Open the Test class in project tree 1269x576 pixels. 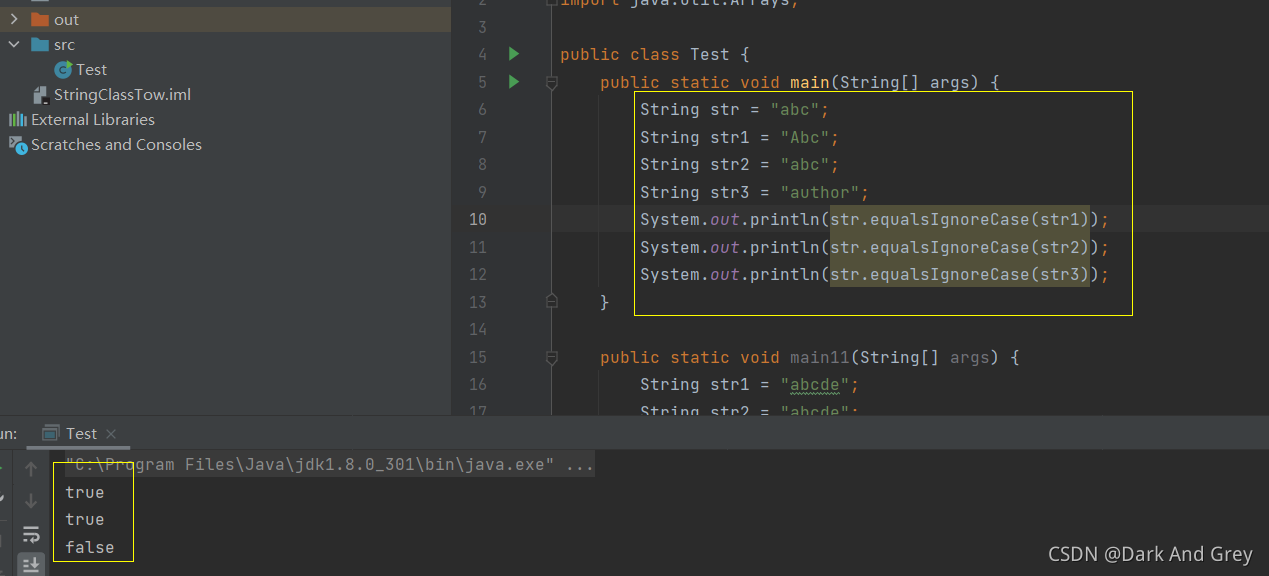pos(91,69)
